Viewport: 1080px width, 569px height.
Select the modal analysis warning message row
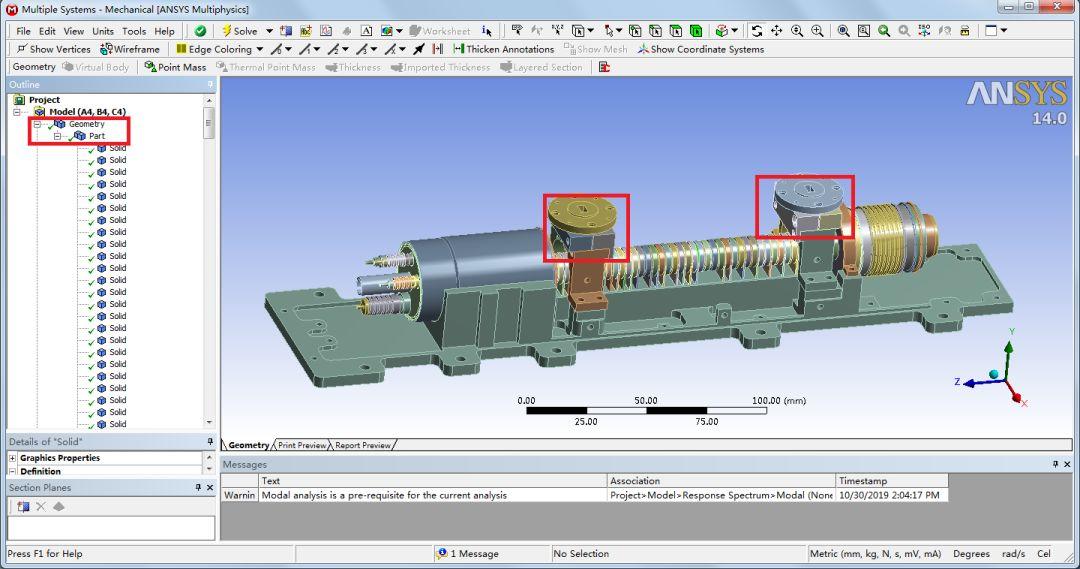tap(584, 495)
